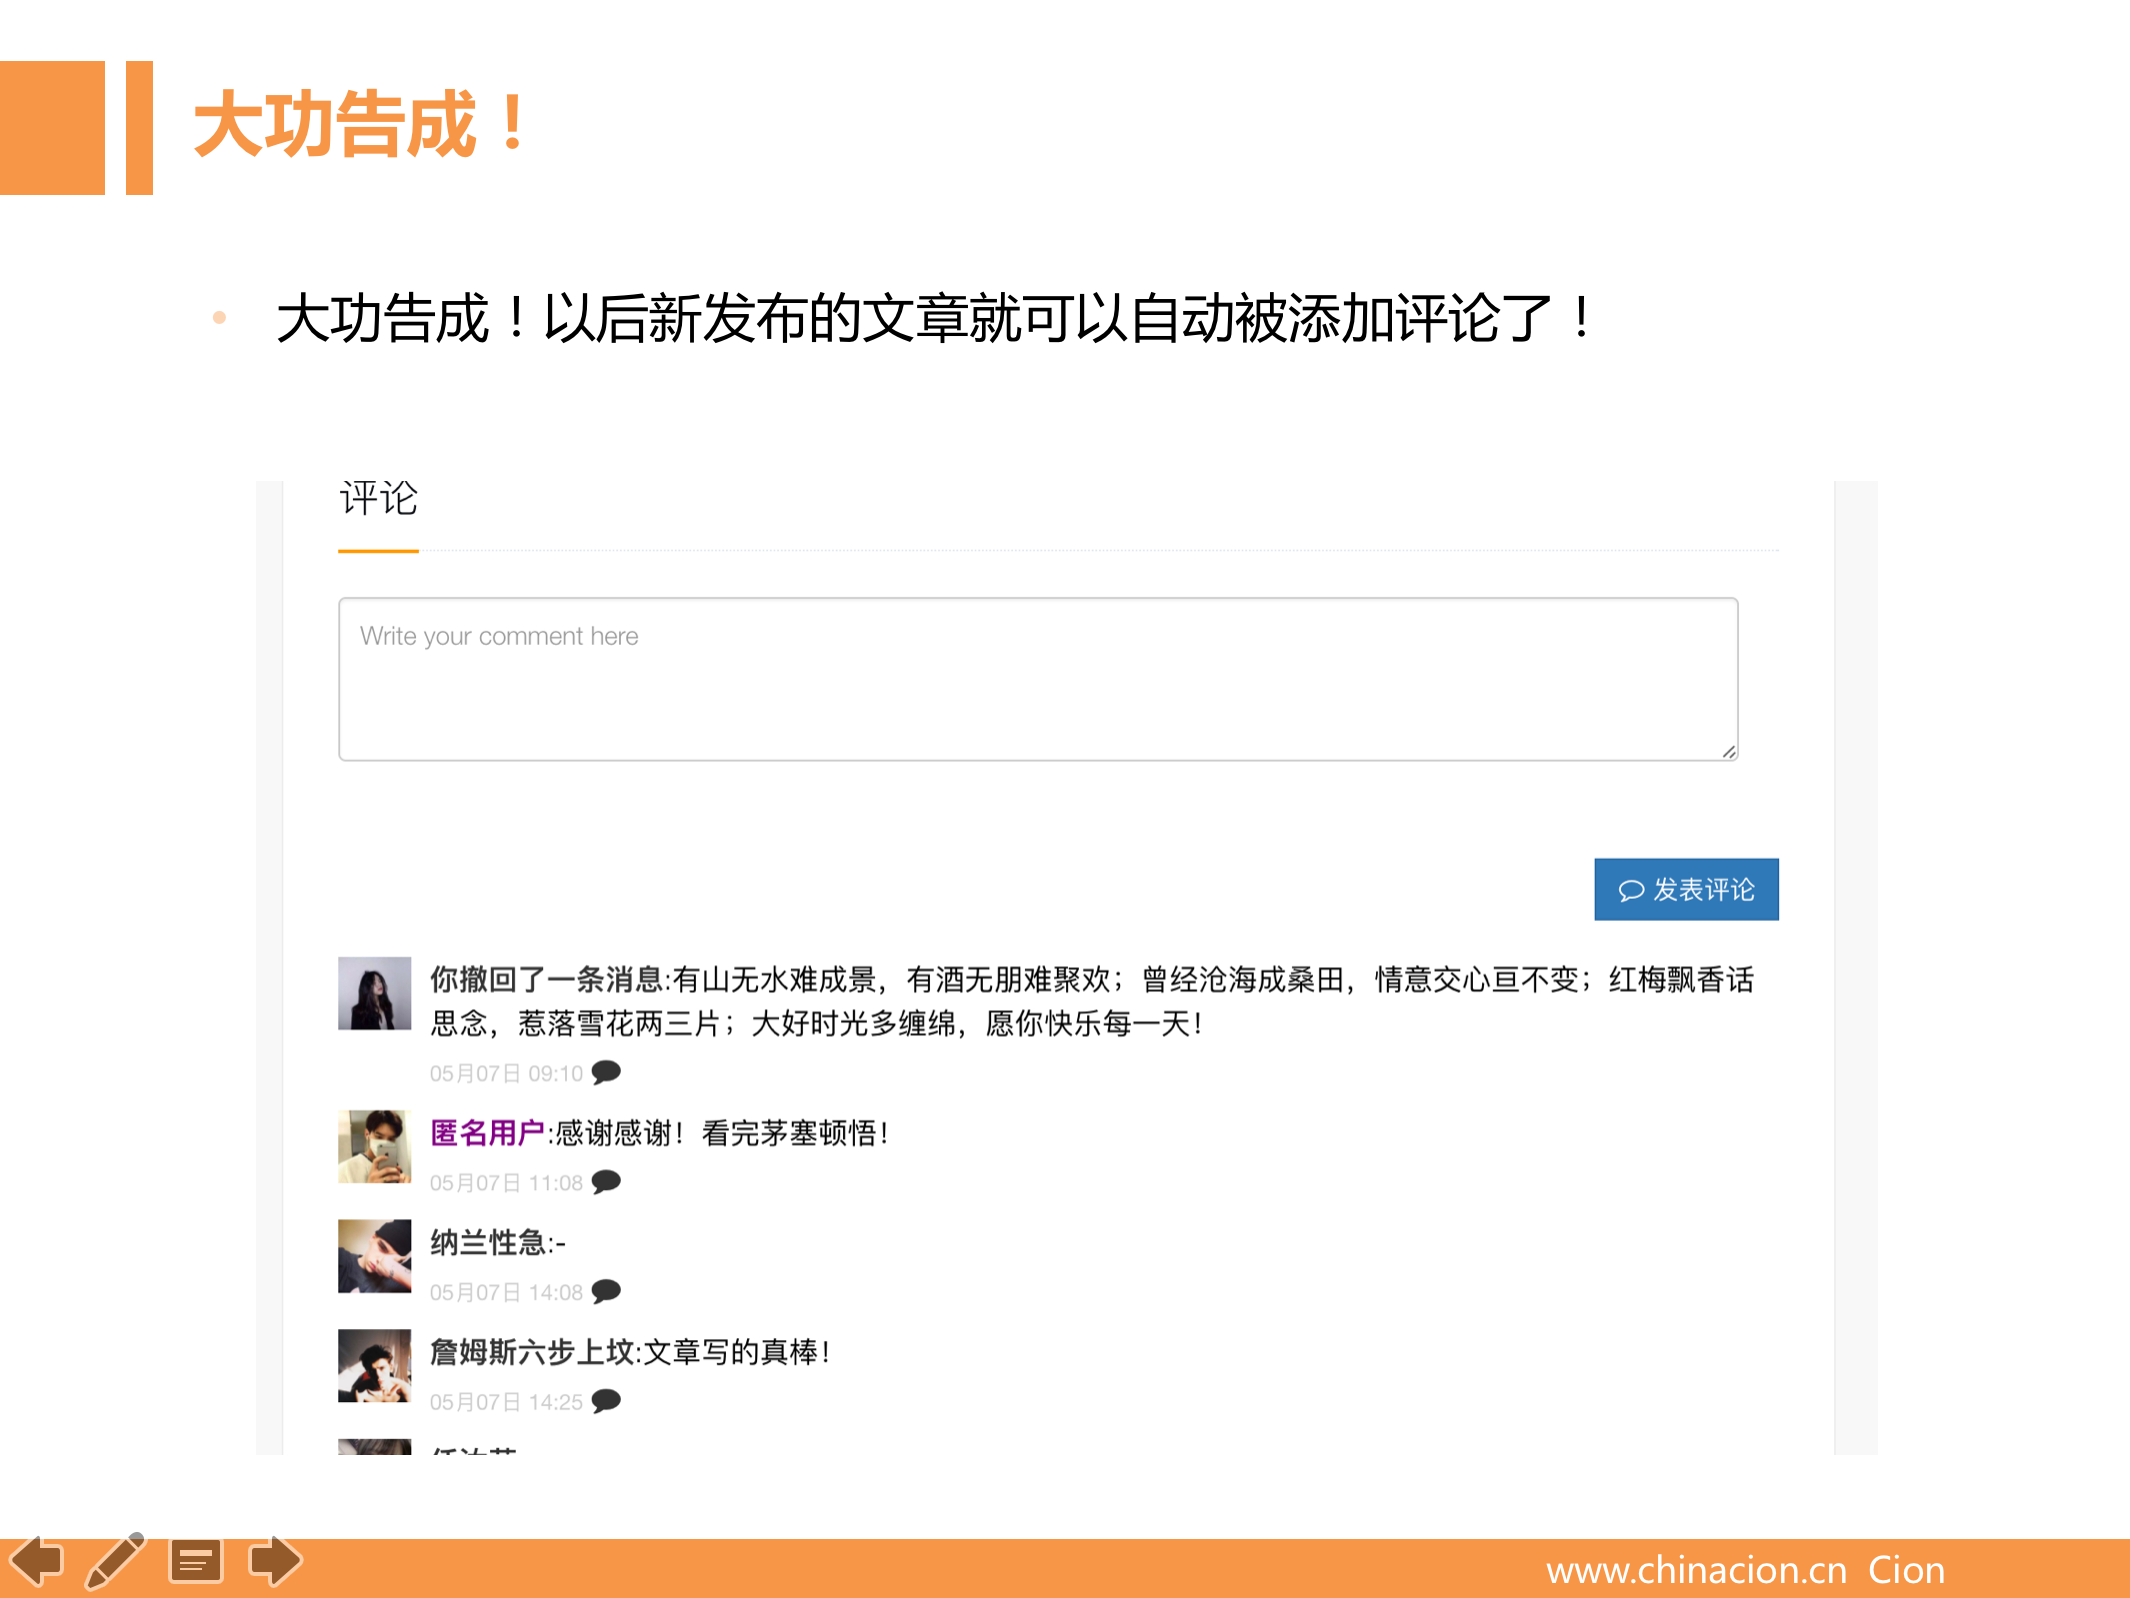Open www.chinacion.cn footer link
This screenshot has width=2130, height=1598.
1696,1570
